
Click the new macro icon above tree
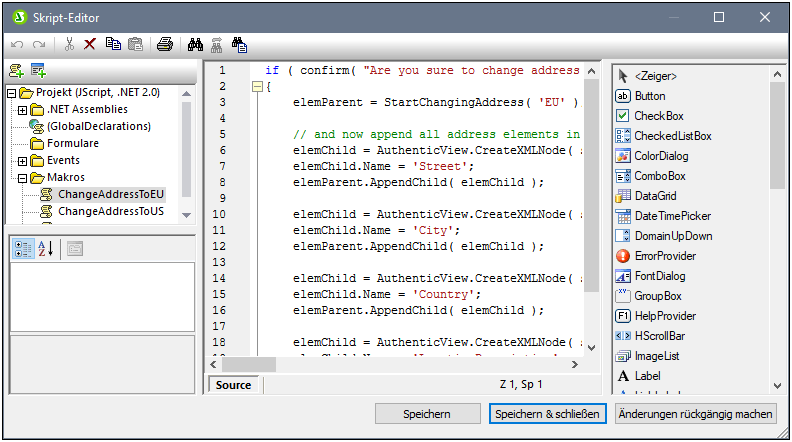point(17,70)
